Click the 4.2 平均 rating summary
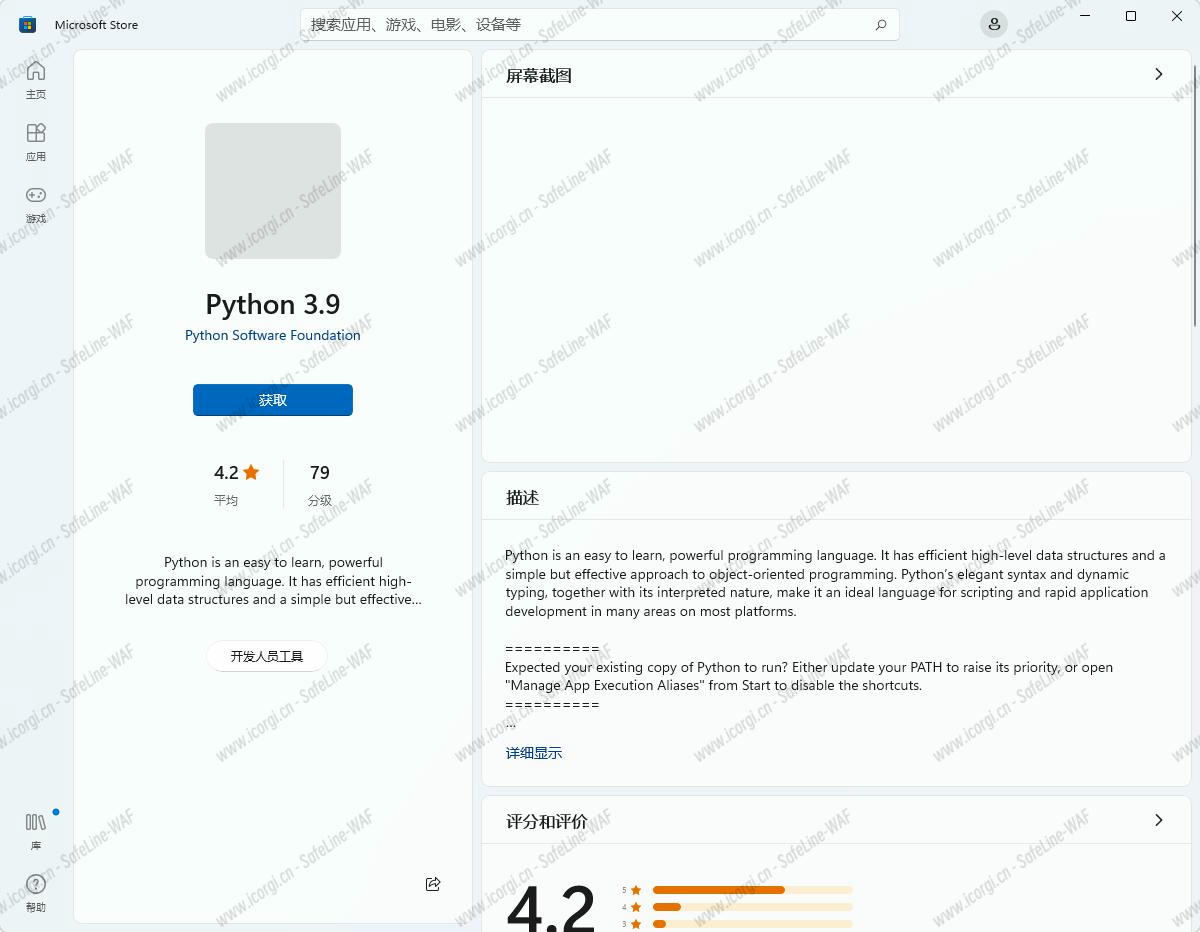Viewport: 1200px width, 932px height. coord(236,484)
